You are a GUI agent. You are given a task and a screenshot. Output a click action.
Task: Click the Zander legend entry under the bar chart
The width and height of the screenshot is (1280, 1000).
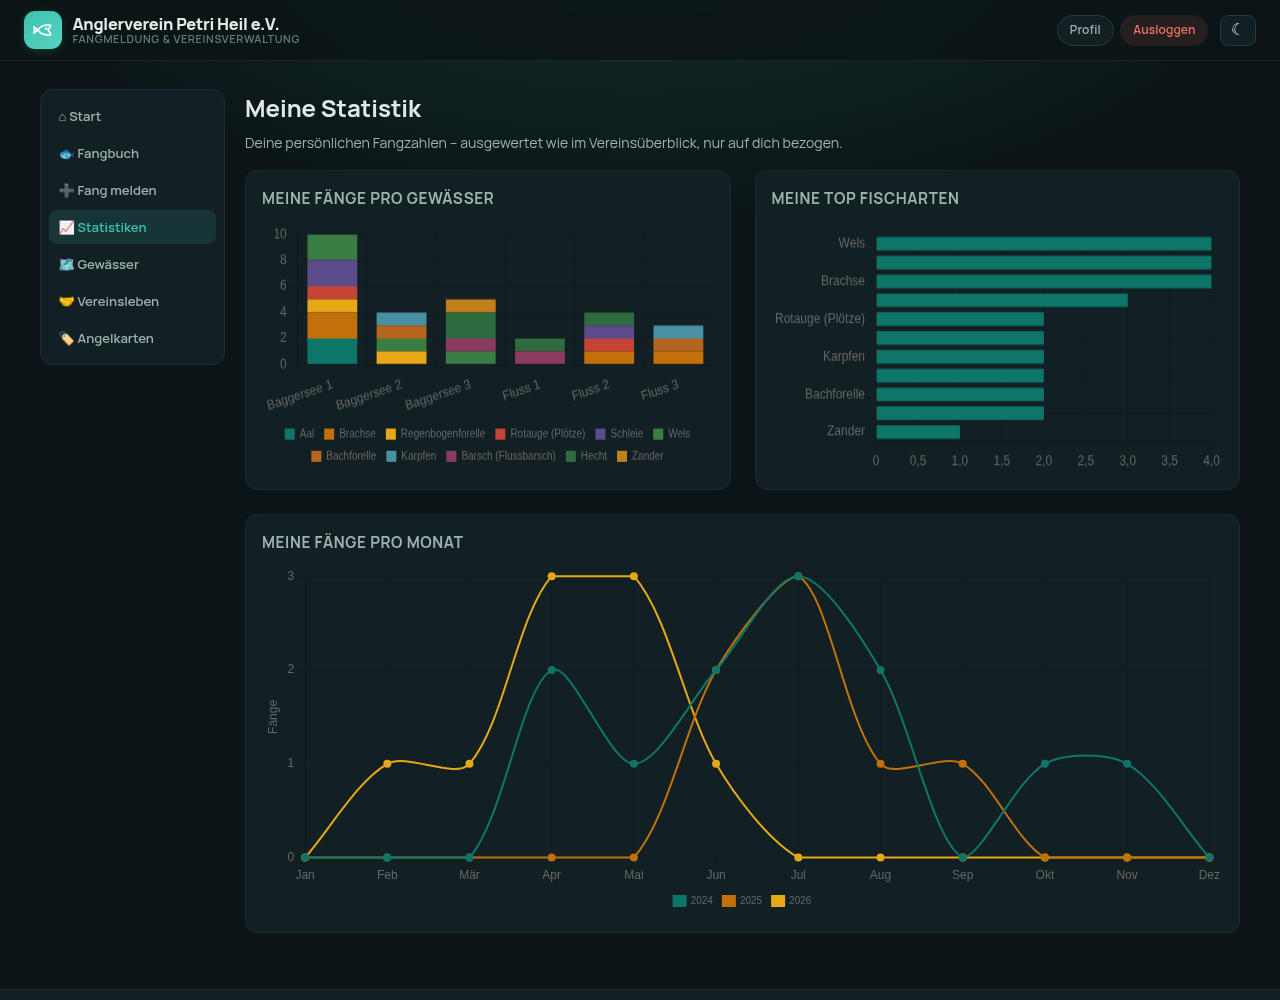click(640, 456)
